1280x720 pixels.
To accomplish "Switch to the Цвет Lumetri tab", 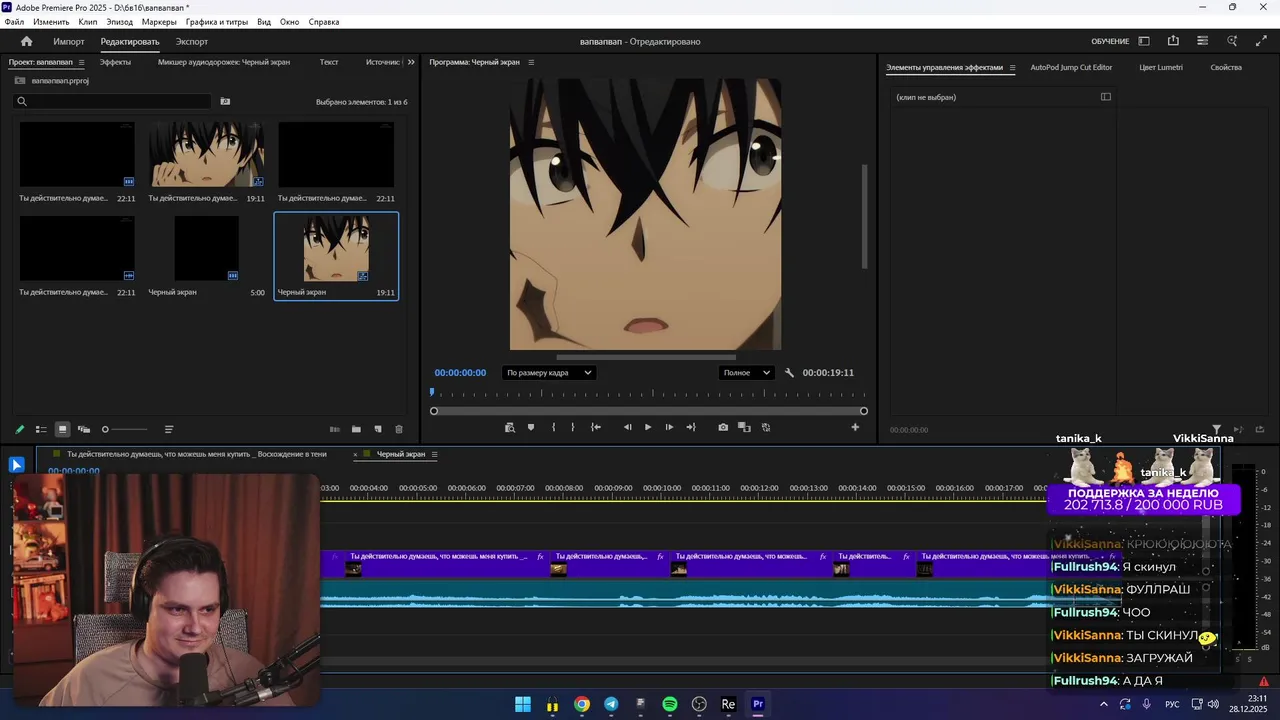I will 1161,68.
